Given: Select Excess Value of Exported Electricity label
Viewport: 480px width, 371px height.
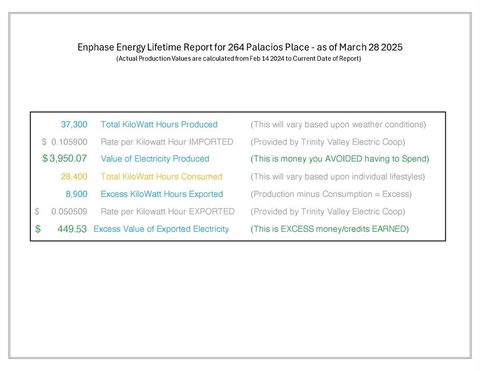Looking at the screenshot, I should click(161, 229).
